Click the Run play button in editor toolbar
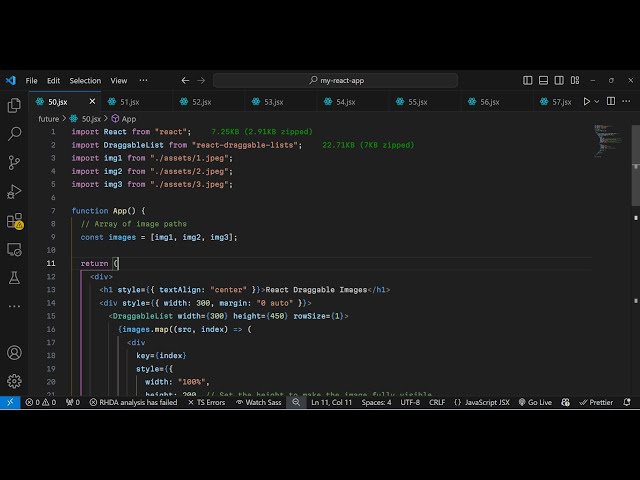Viewport: 640px width, 480px height. point(587,101)
